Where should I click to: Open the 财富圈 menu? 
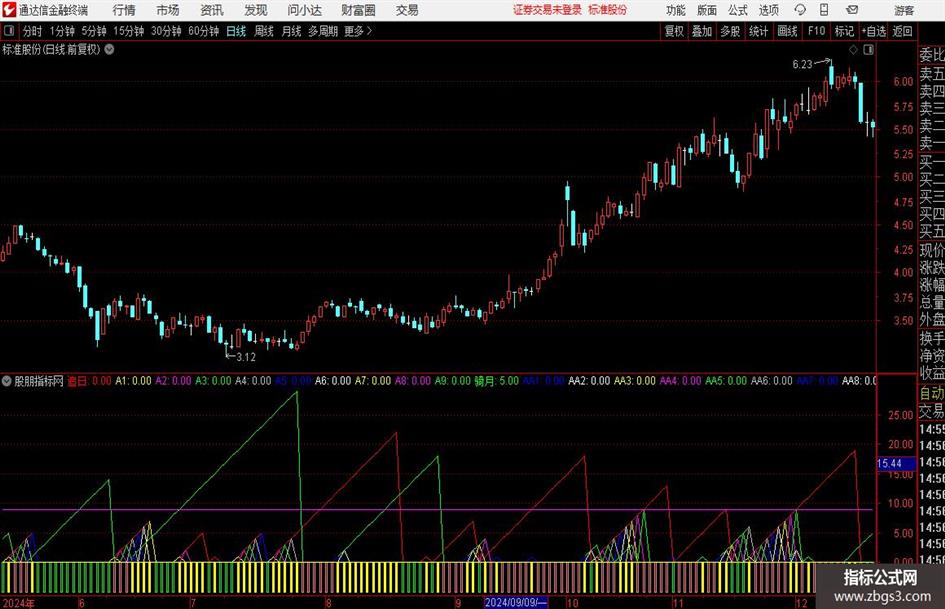358,10
